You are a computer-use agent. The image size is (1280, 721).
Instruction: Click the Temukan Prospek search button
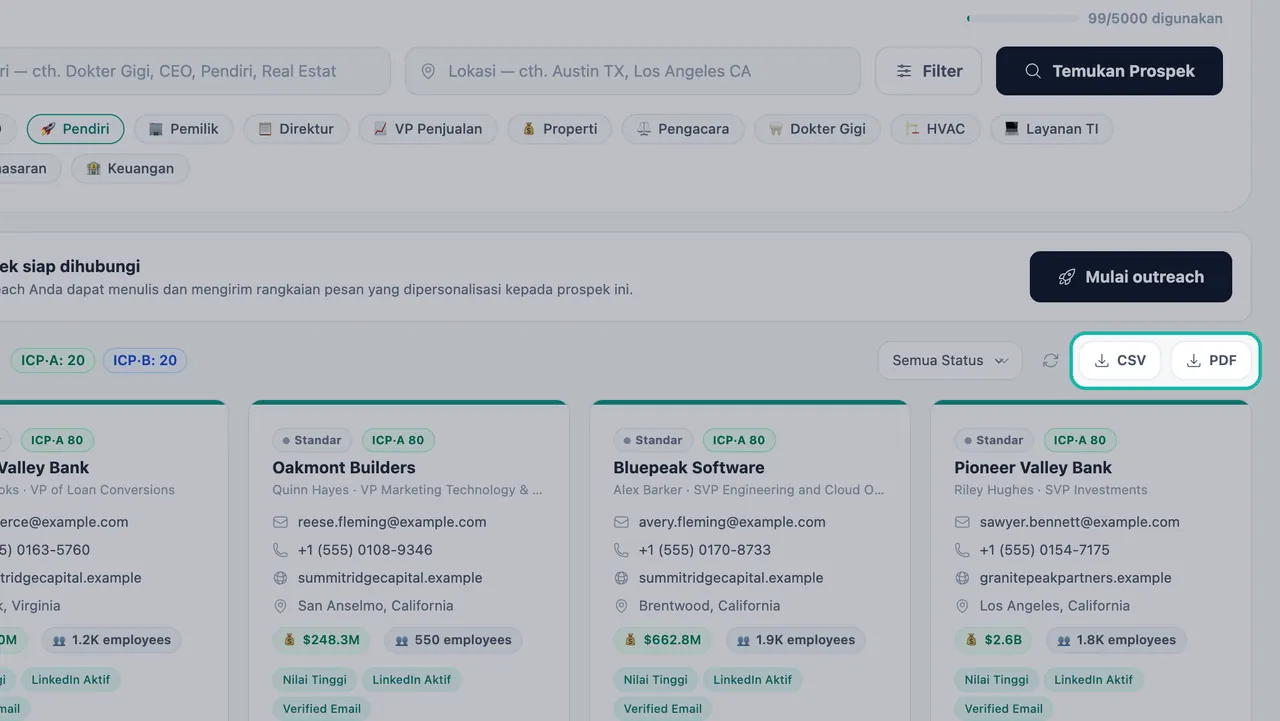coord(1109,71)
